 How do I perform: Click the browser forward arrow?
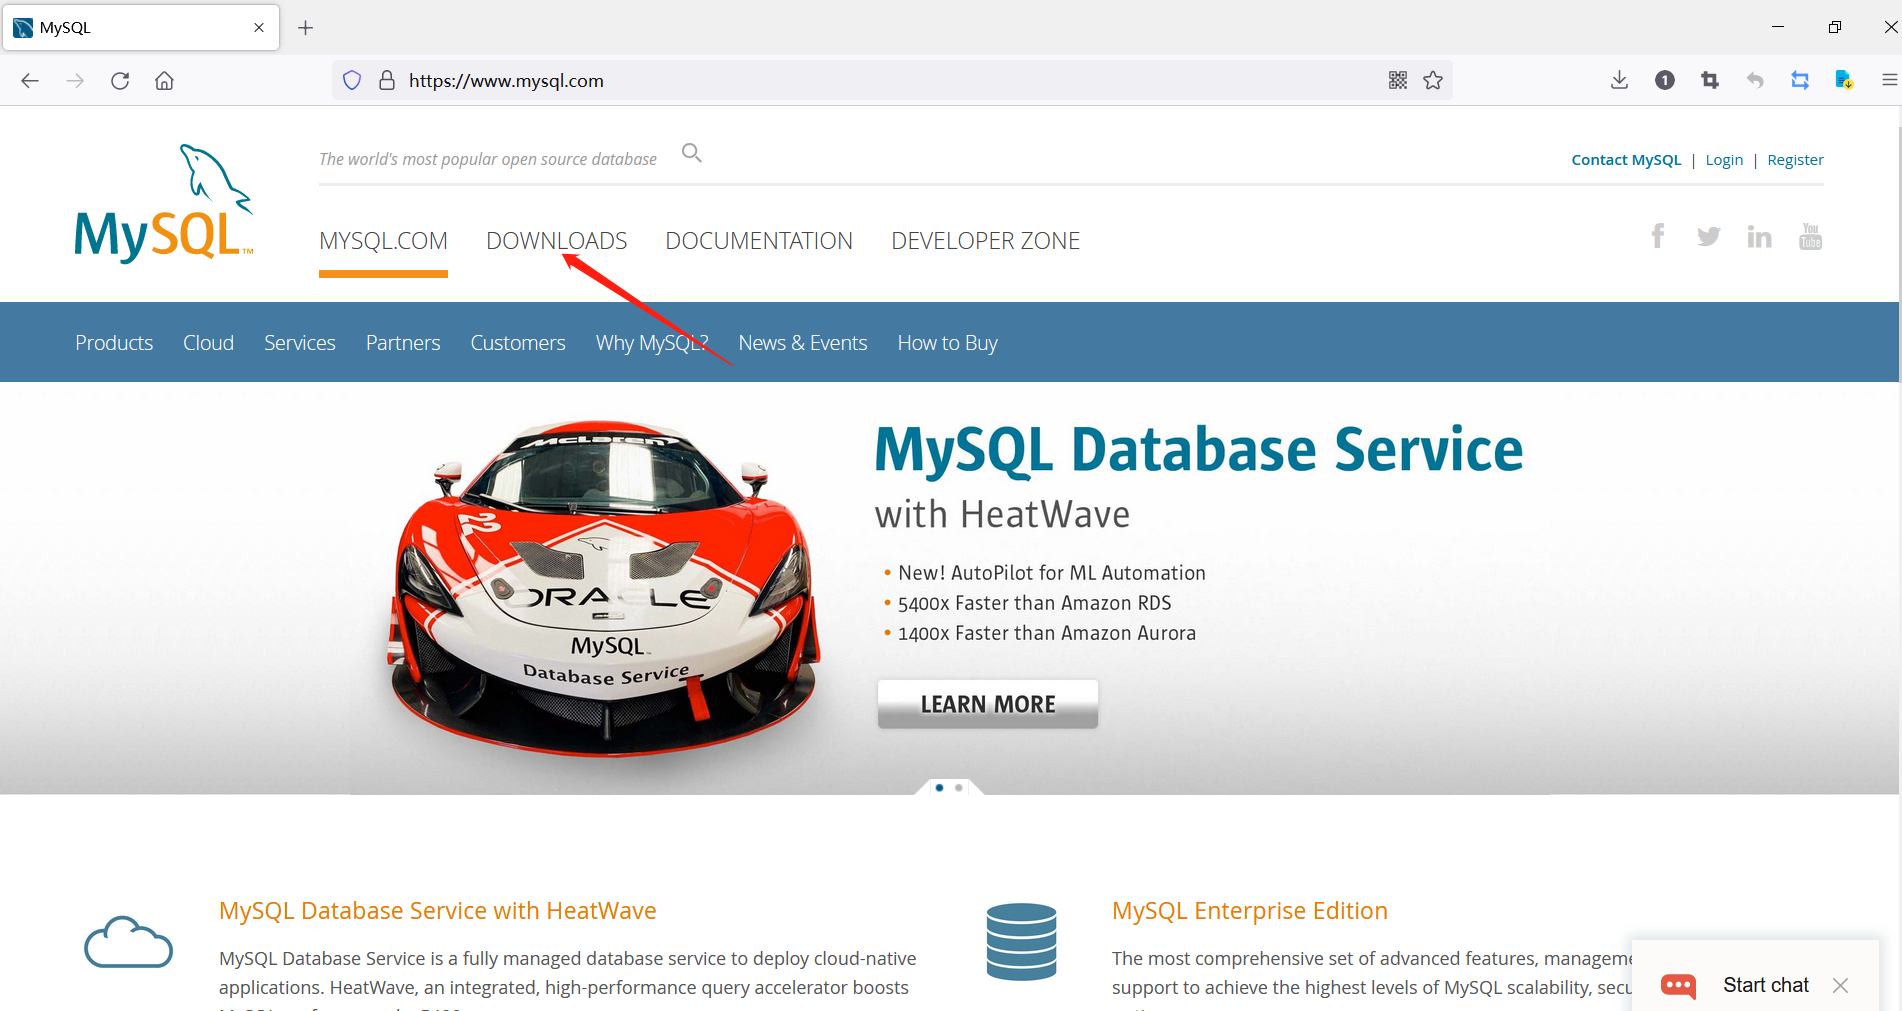75,81
